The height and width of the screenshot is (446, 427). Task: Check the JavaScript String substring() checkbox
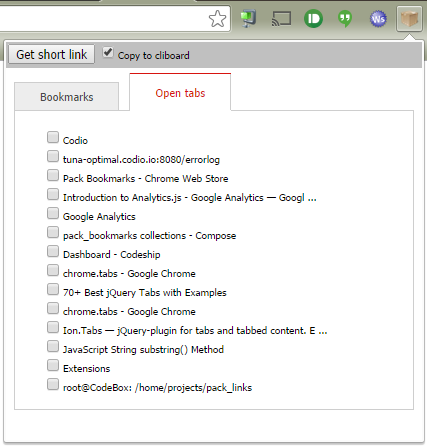(x=53, y=346)
